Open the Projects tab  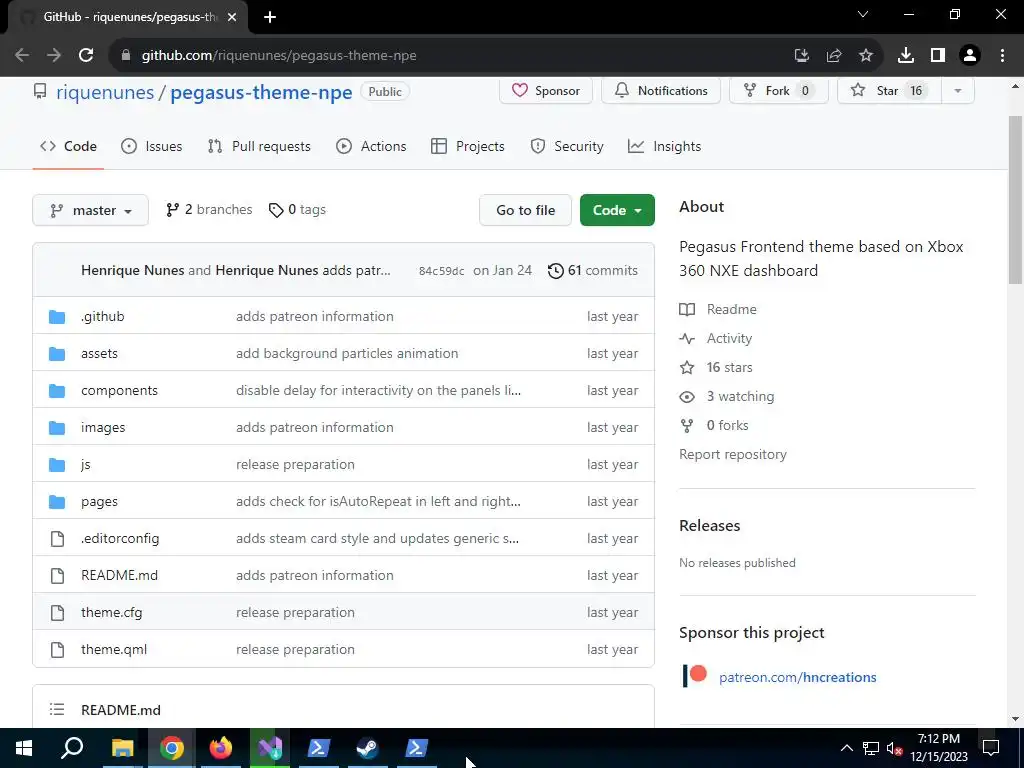pos(468,146)
